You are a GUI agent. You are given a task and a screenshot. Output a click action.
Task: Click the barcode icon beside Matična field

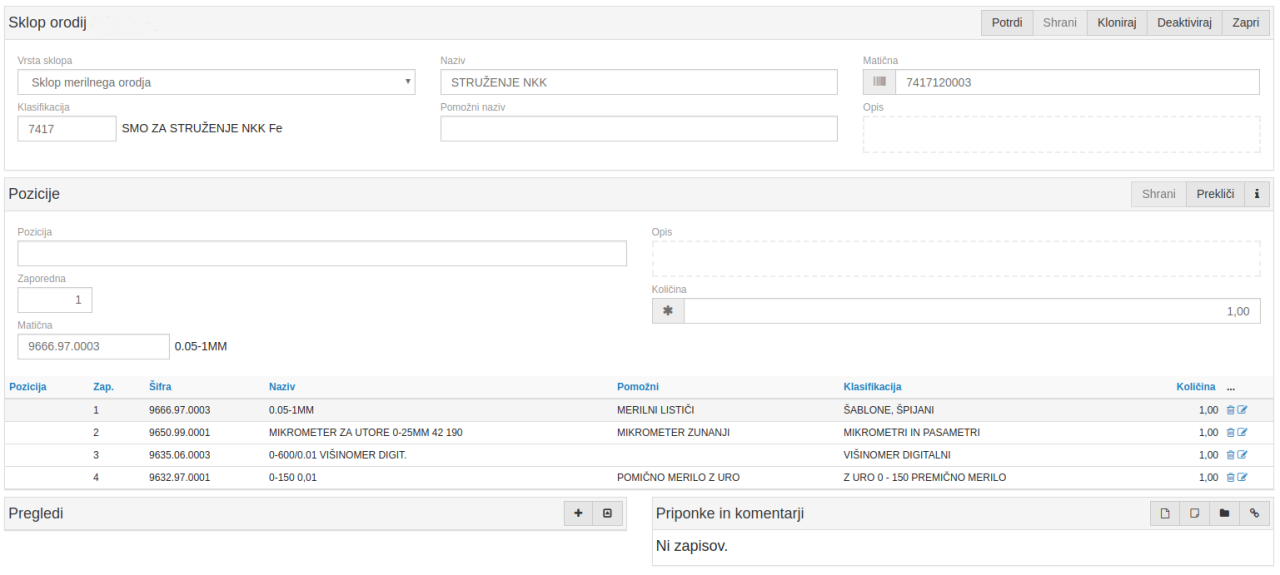coord(880,82)
